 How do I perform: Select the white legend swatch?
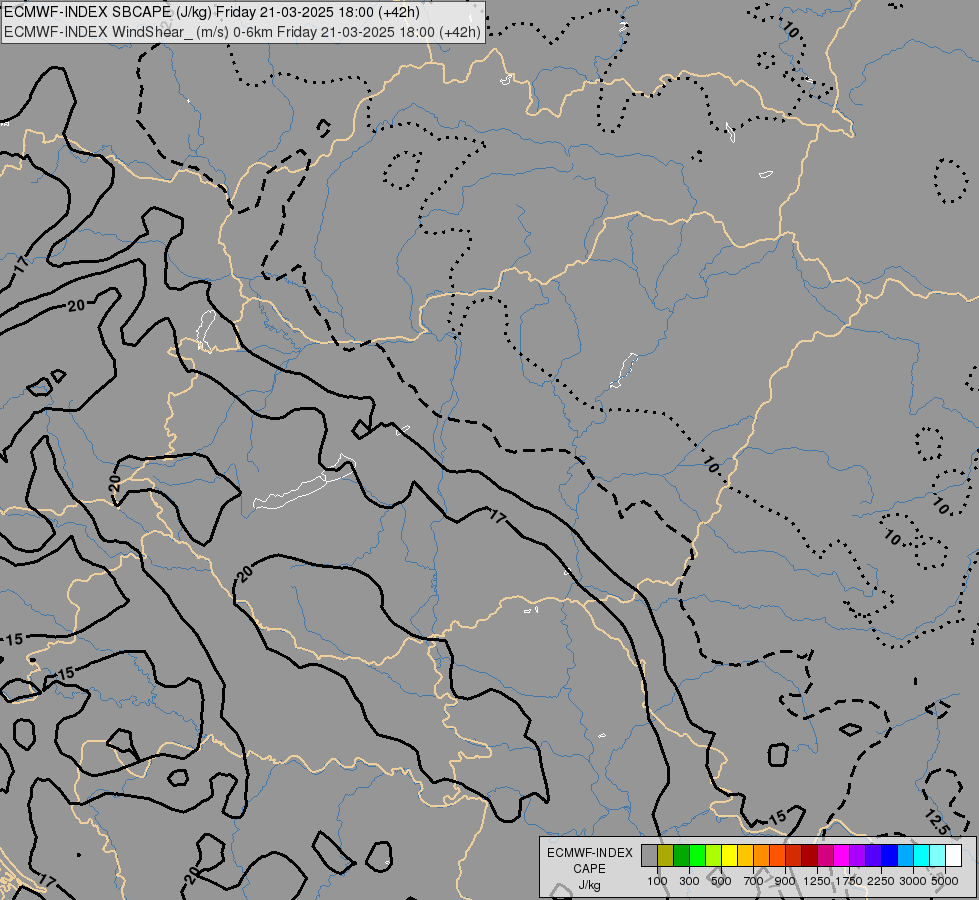tap(954, 856)
